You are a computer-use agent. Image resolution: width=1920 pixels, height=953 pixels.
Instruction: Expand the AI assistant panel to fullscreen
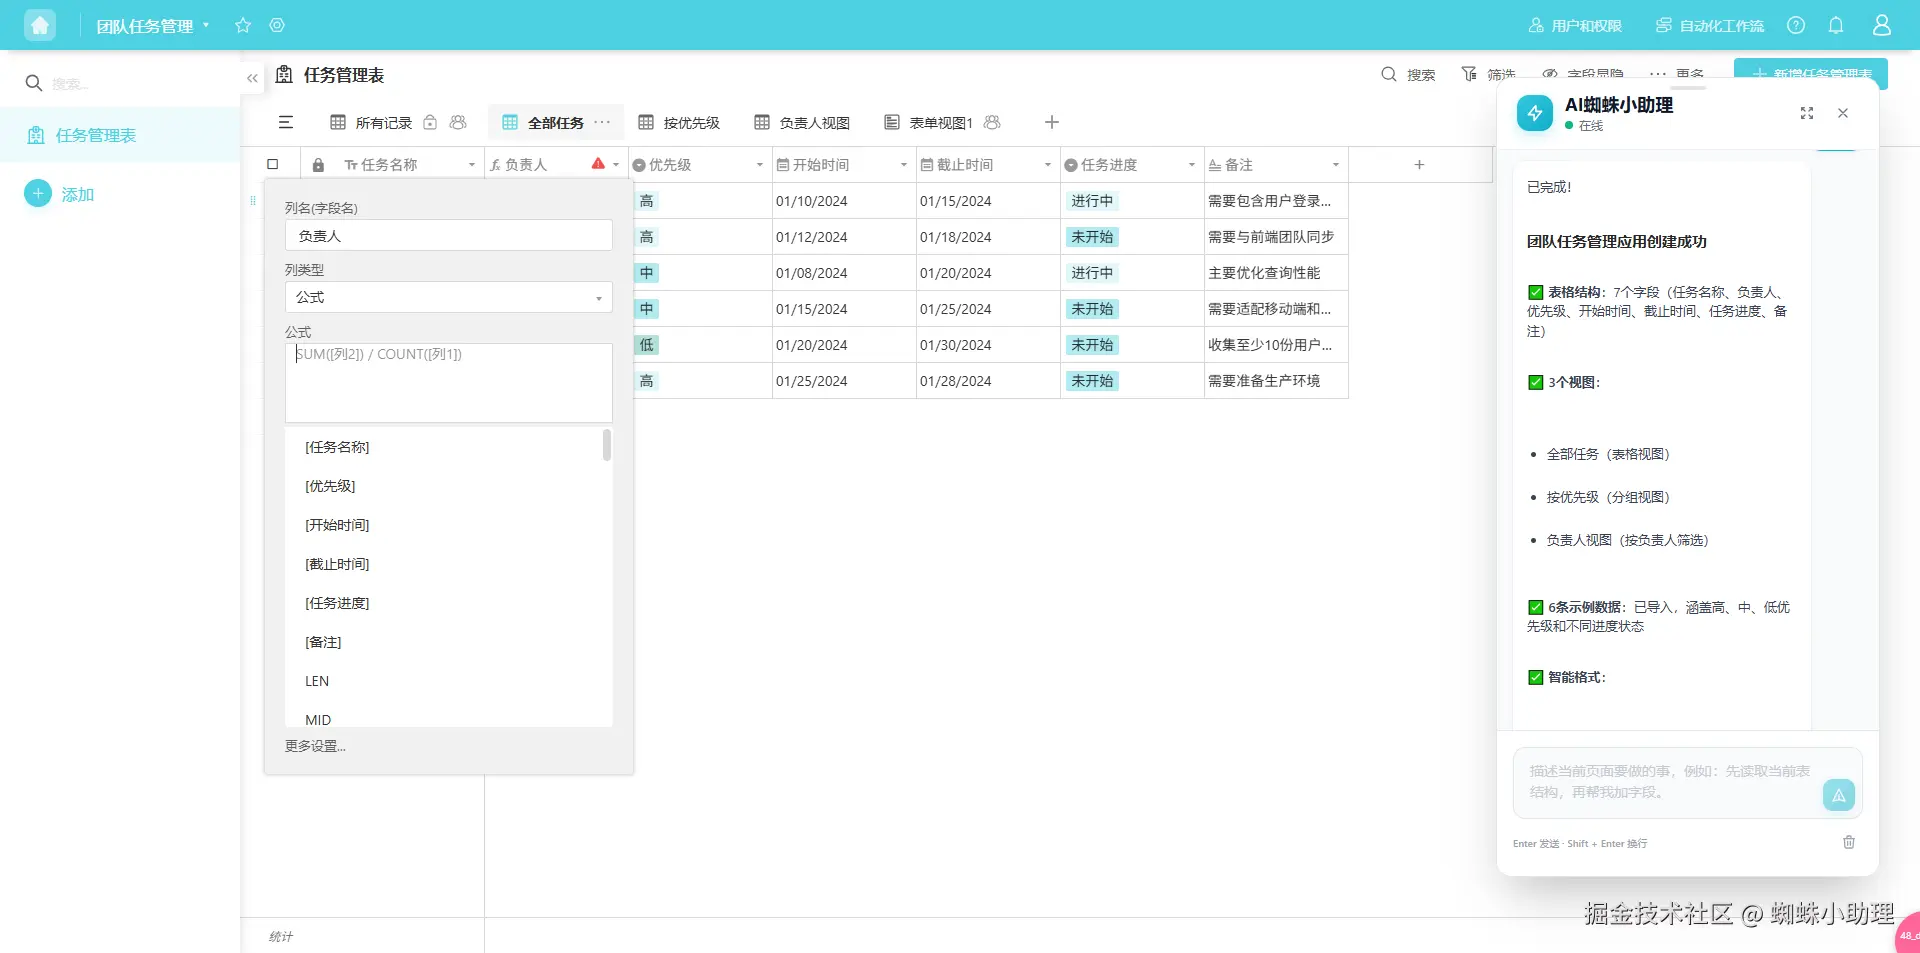tap(1807, 113)
